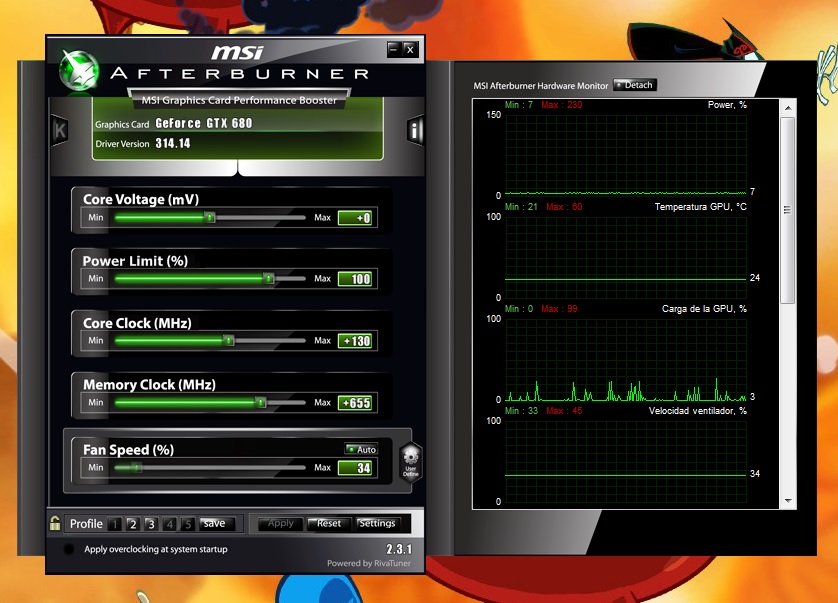Viewport: 838px width, 603px height.
Task: Click the Memory Clock +655 value field
Action: click(x=355, y=403)
